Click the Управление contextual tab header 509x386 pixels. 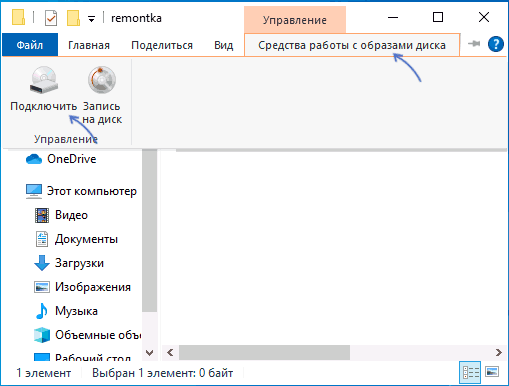coord(295,20)
